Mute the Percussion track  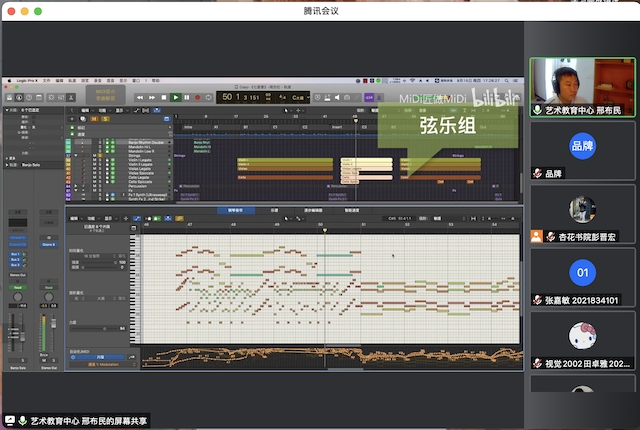click(94, 186)
